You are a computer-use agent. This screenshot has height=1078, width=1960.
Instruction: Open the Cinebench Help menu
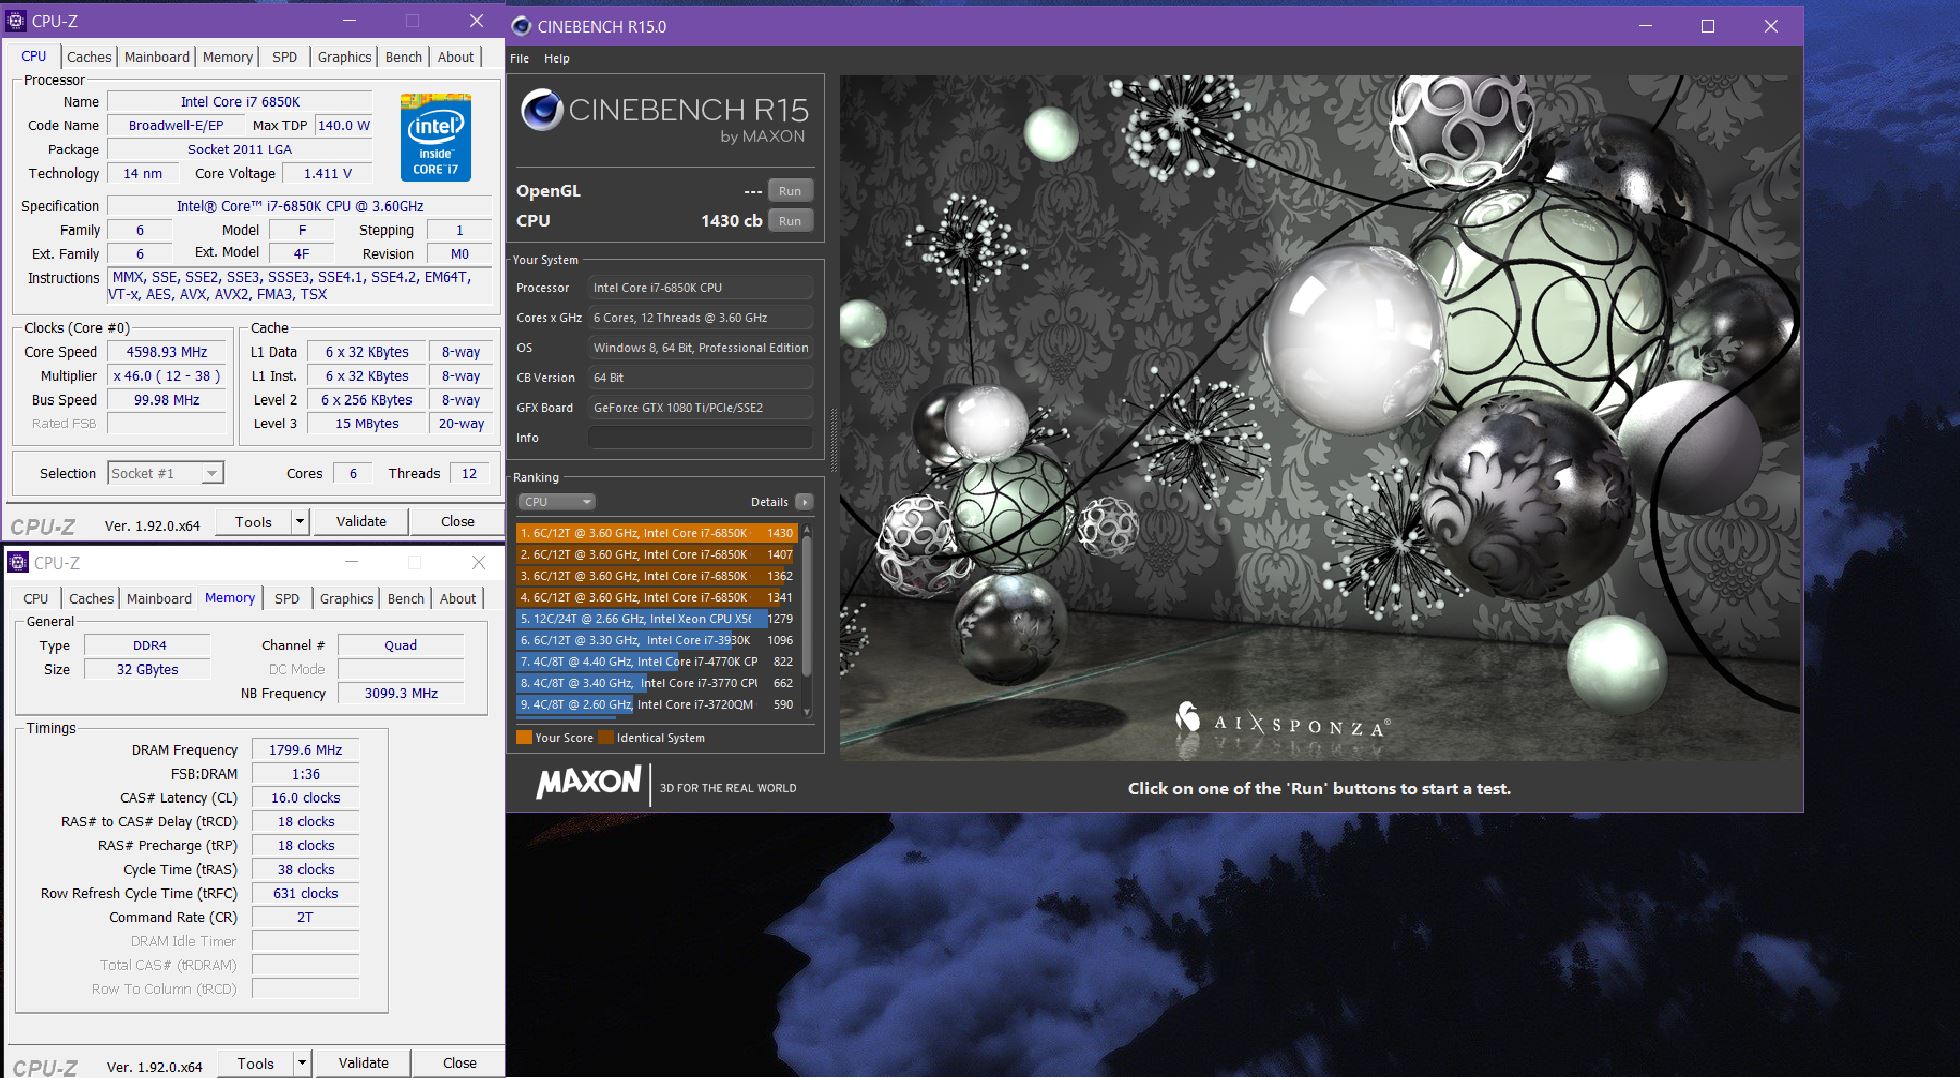pos(557,58)
